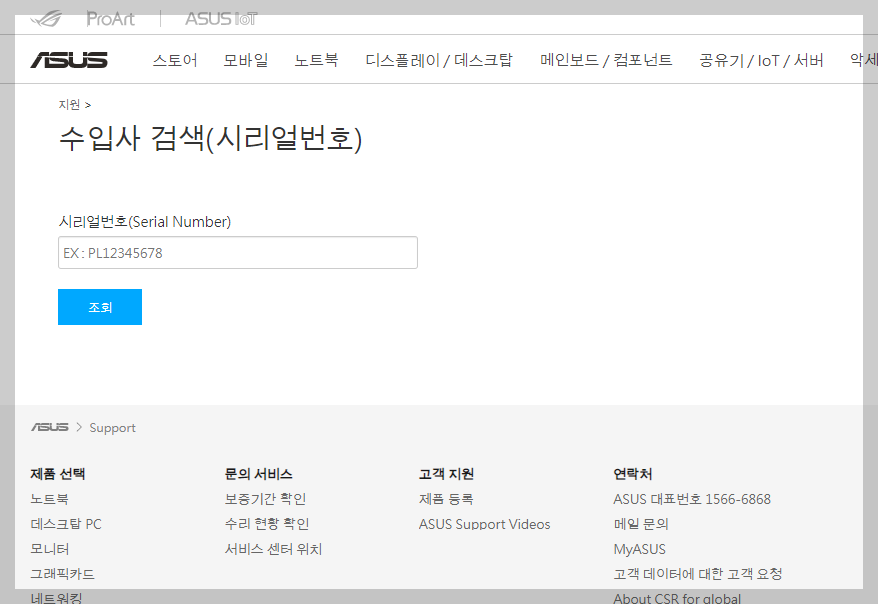Click the small ASUS logo in footer breadcrumb
Image resolution: width=878 pixels, height=604 pixels.
(50, 427)
